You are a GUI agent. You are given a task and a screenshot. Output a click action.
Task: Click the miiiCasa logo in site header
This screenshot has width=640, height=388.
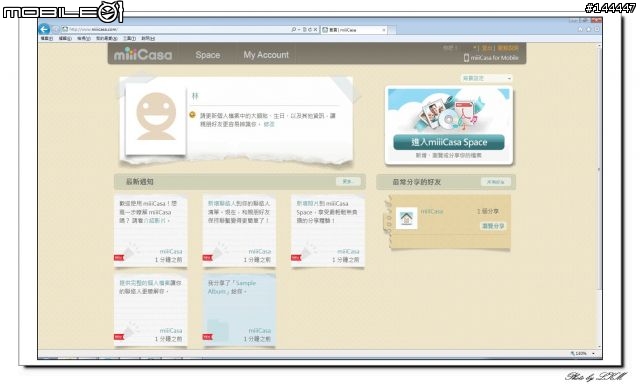coord(143,55)
